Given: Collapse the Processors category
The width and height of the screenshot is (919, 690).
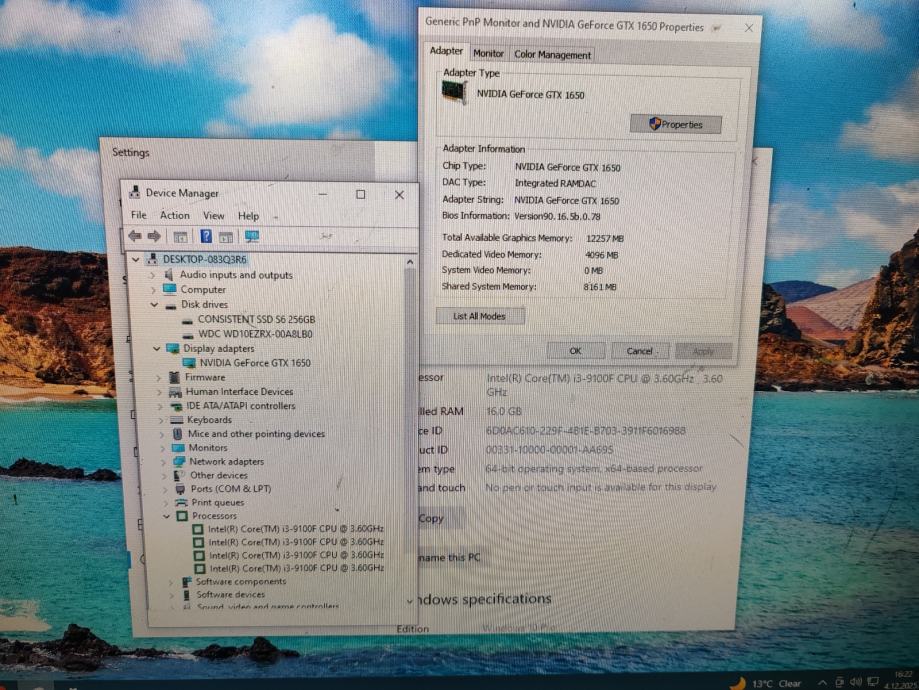Looking at the screenshot, I should (x=166, y=516).
